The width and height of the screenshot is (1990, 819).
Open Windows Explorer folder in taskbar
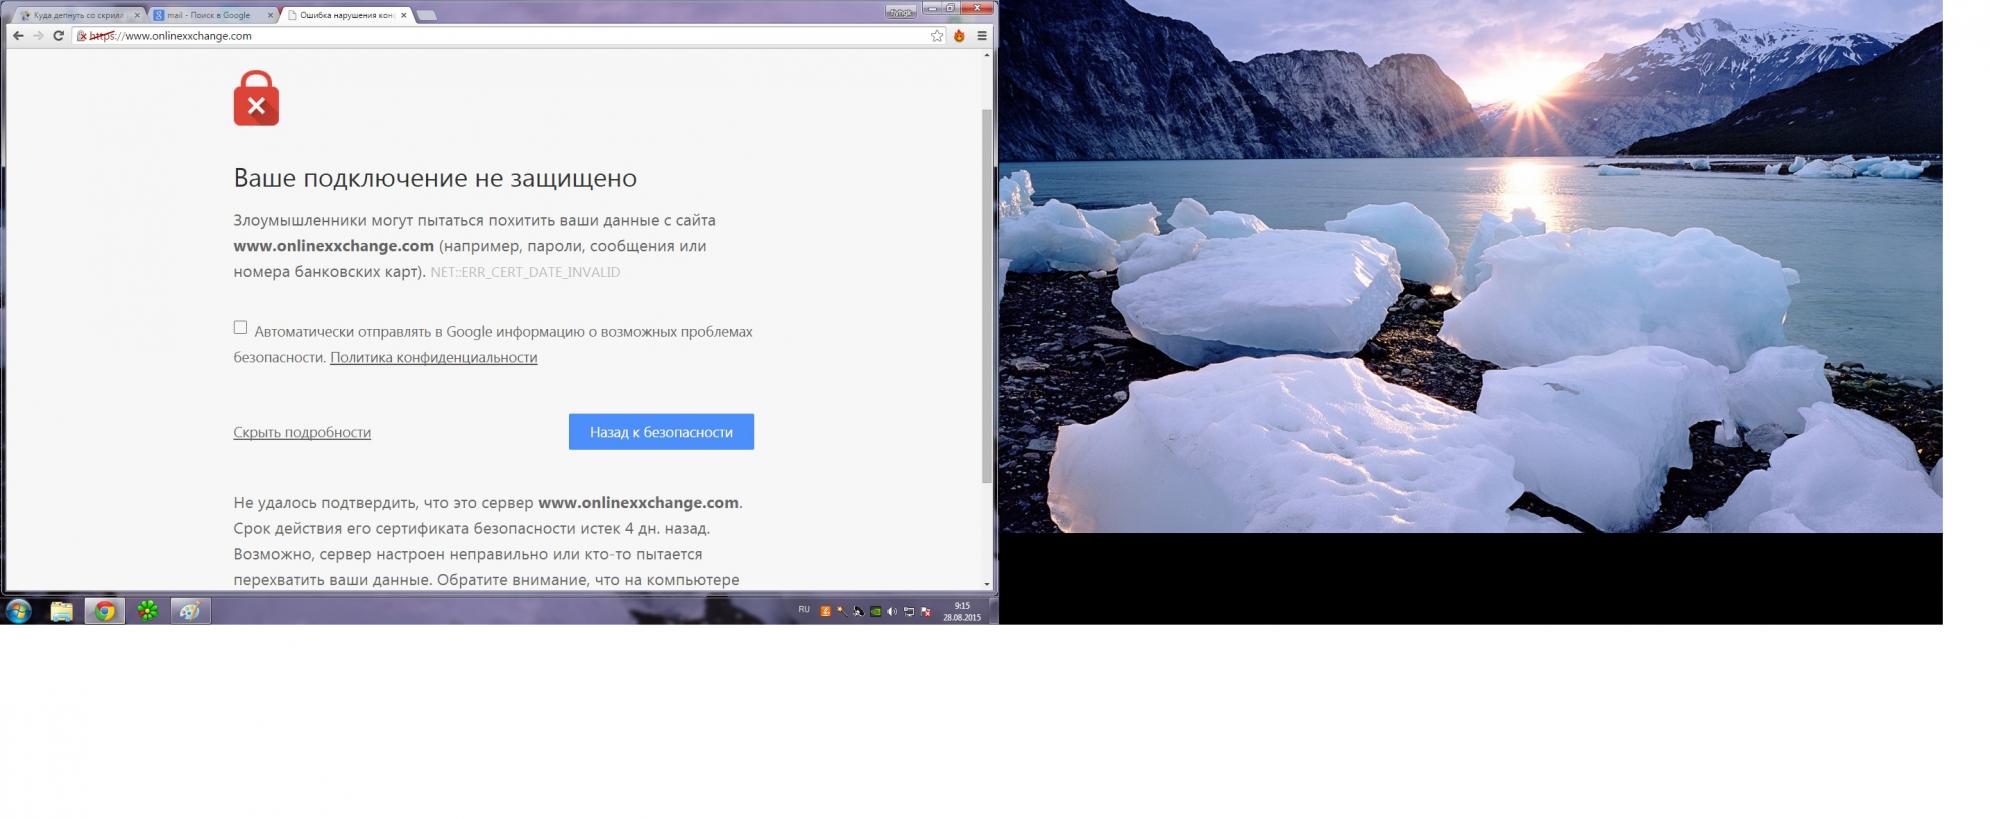pos(61,611)
